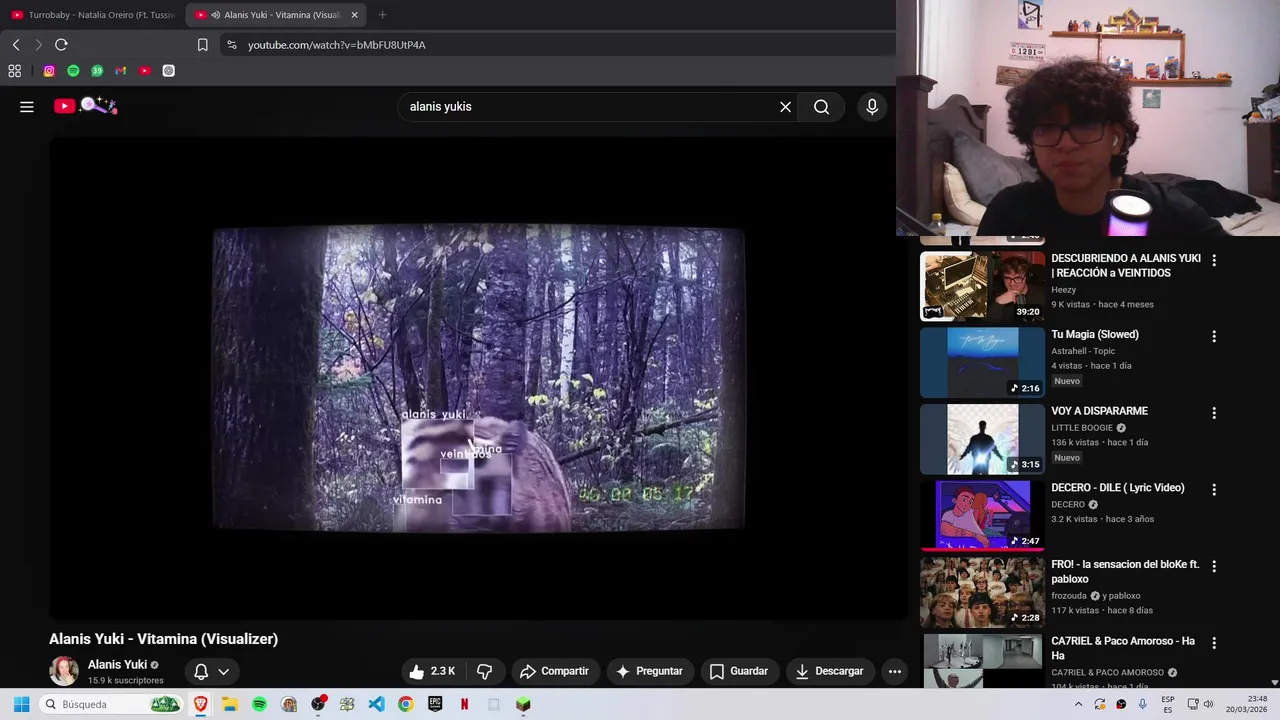Open menu for FRO! la sensacion video
Image resolution: width=1280 pixels, height=720 pixels.
1214,566
